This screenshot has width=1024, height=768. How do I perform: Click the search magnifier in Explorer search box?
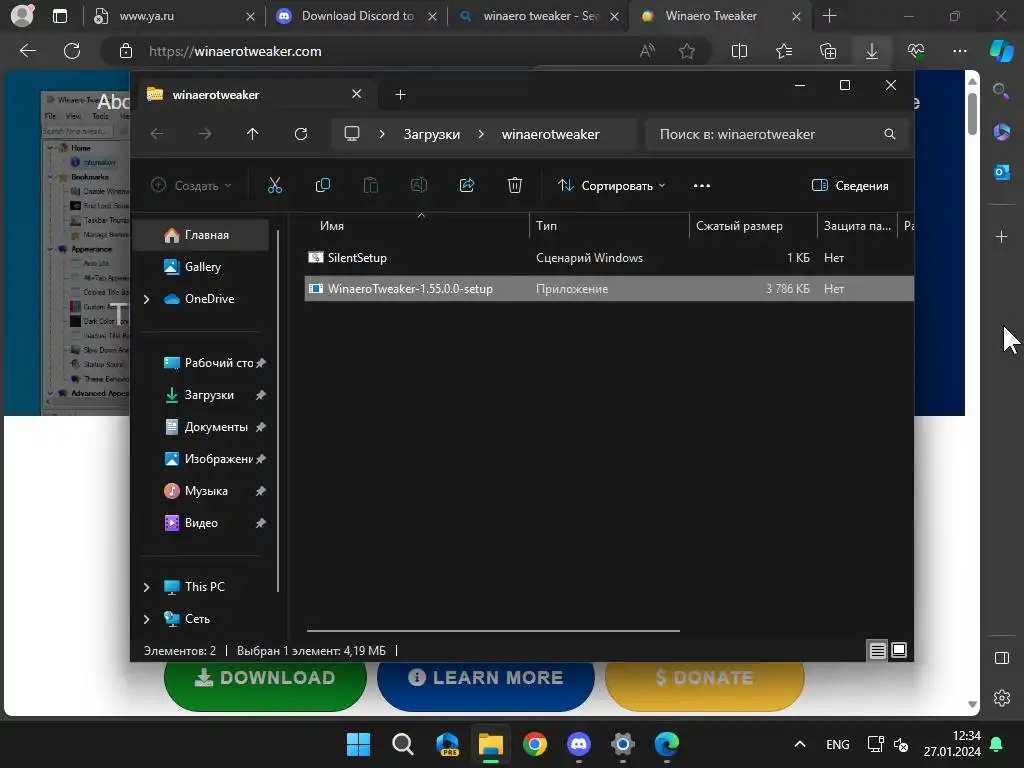click(x=889, y=134)
